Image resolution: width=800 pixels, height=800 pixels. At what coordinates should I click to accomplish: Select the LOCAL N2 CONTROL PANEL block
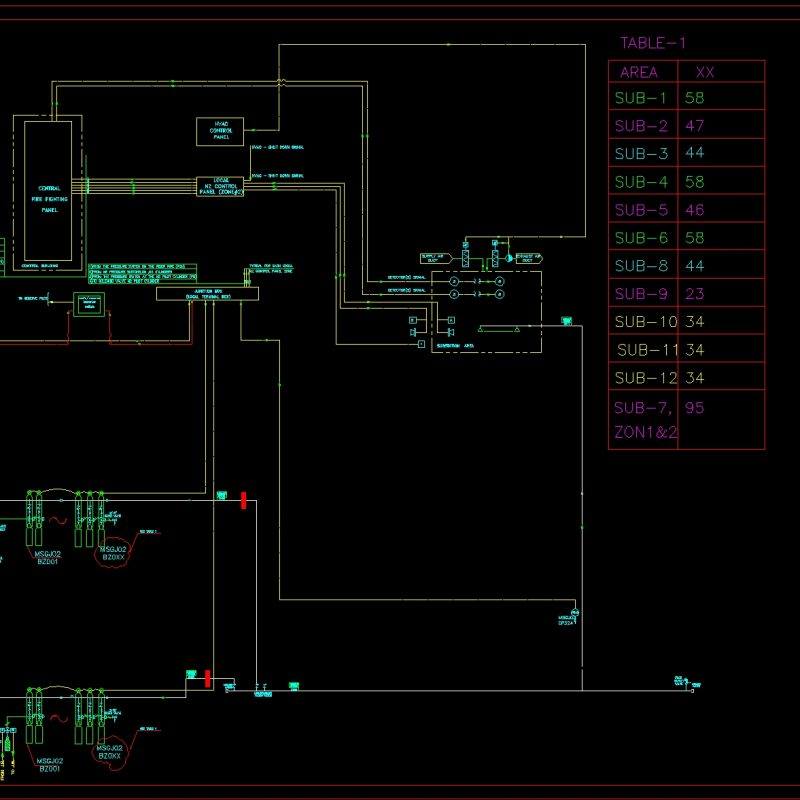[x=222, y=186]
